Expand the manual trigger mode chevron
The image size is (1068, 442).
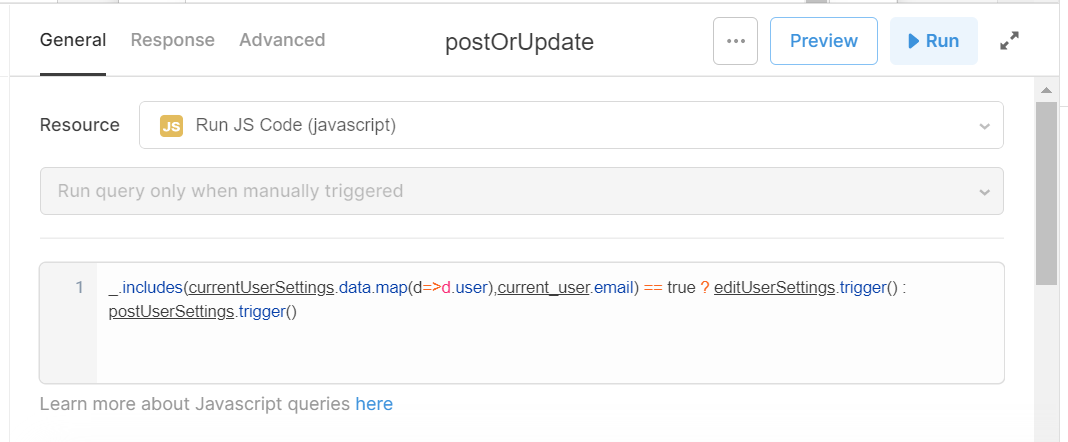pos(984,192)
